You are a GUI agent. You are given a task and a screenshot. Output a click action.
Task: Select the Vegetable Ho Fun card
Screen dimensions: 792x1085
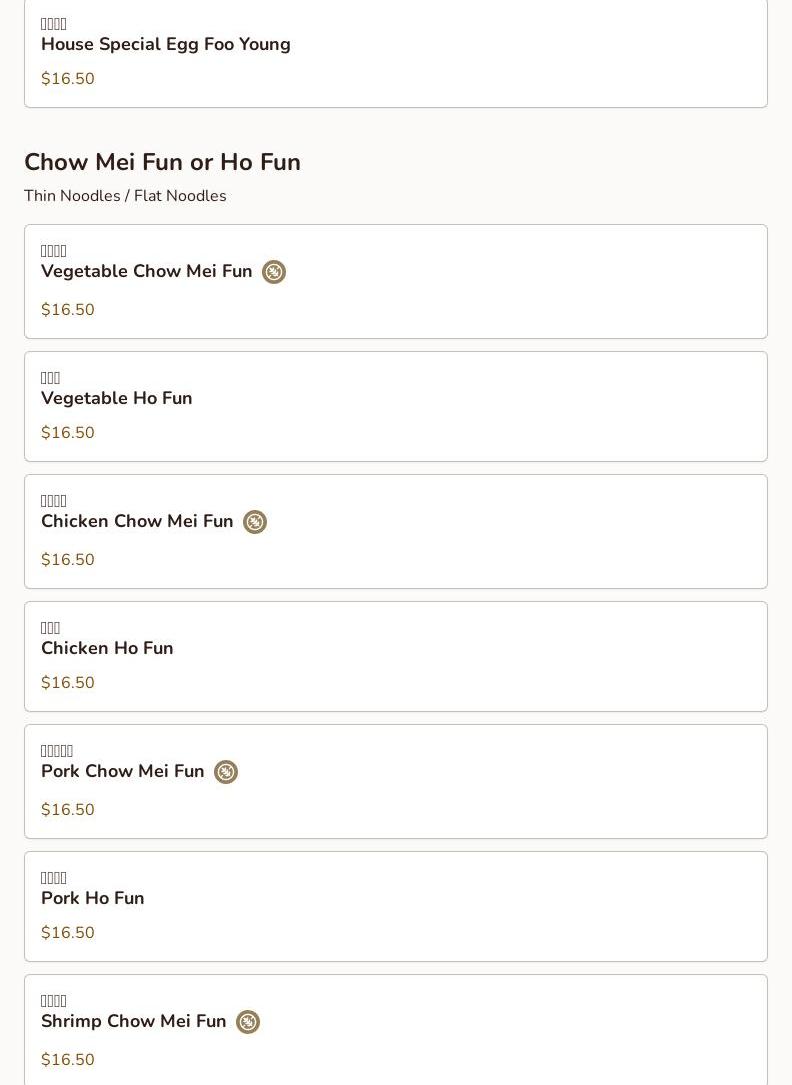click(x=396, y=406)
